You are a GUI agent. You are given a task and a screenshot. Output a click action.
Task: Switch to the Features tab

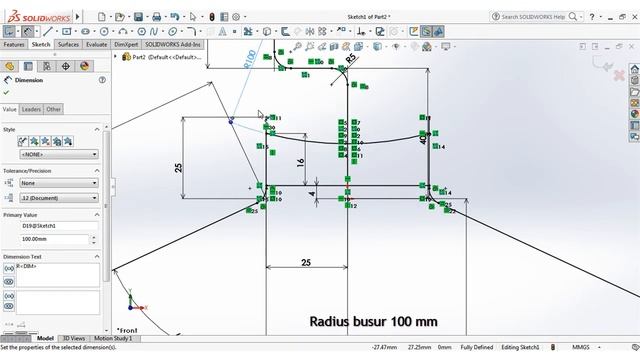tap(14, 44)
